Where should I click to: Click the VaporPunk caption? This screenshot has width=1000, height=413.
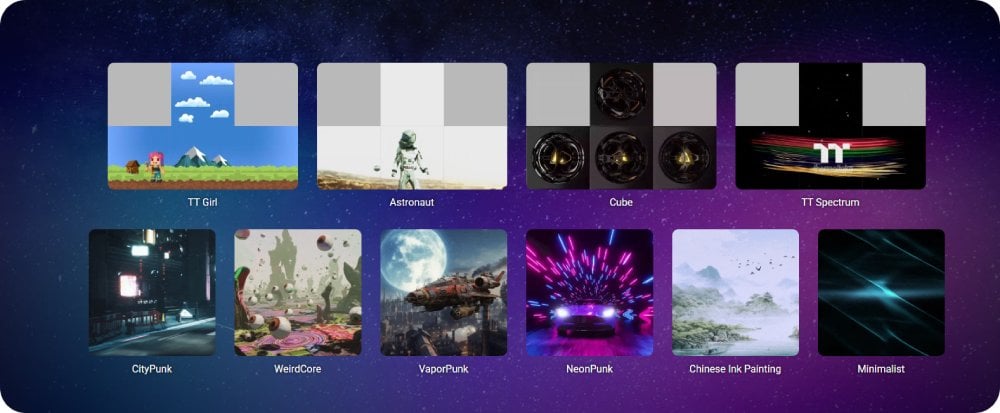(x=444, y=369)
